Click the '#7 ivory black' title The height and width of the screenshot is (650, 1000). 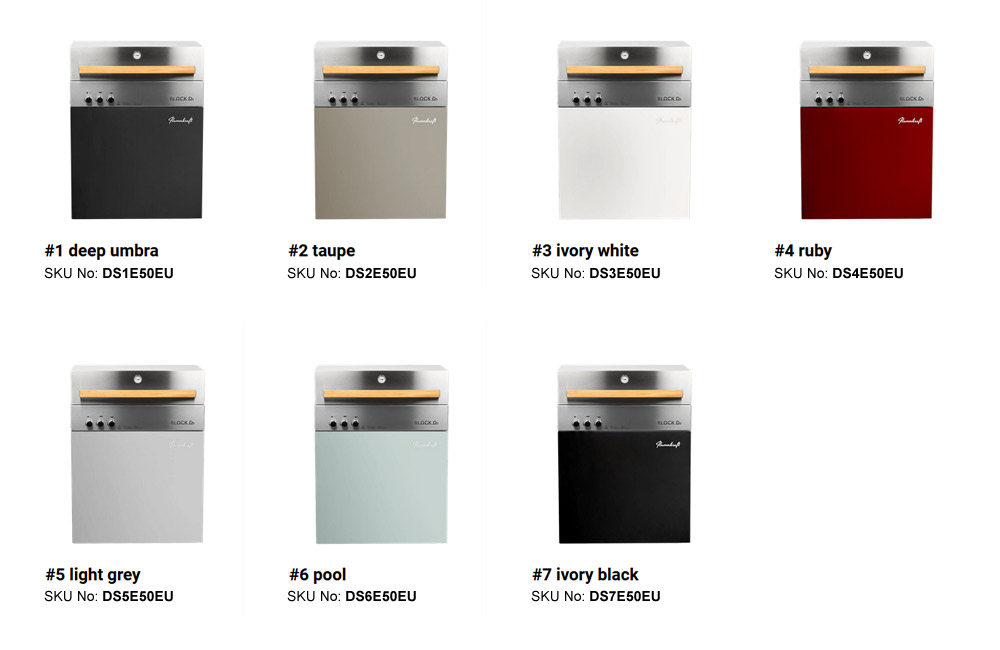pos(585,575)
